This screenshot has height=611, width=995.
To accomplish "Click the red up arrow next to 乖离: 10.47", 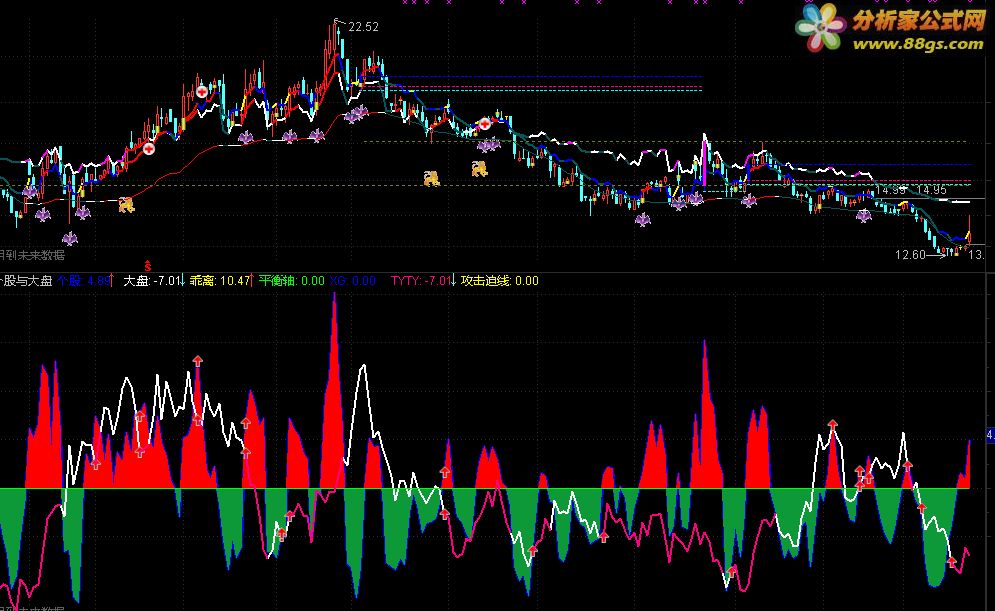I will click(253, 280).
